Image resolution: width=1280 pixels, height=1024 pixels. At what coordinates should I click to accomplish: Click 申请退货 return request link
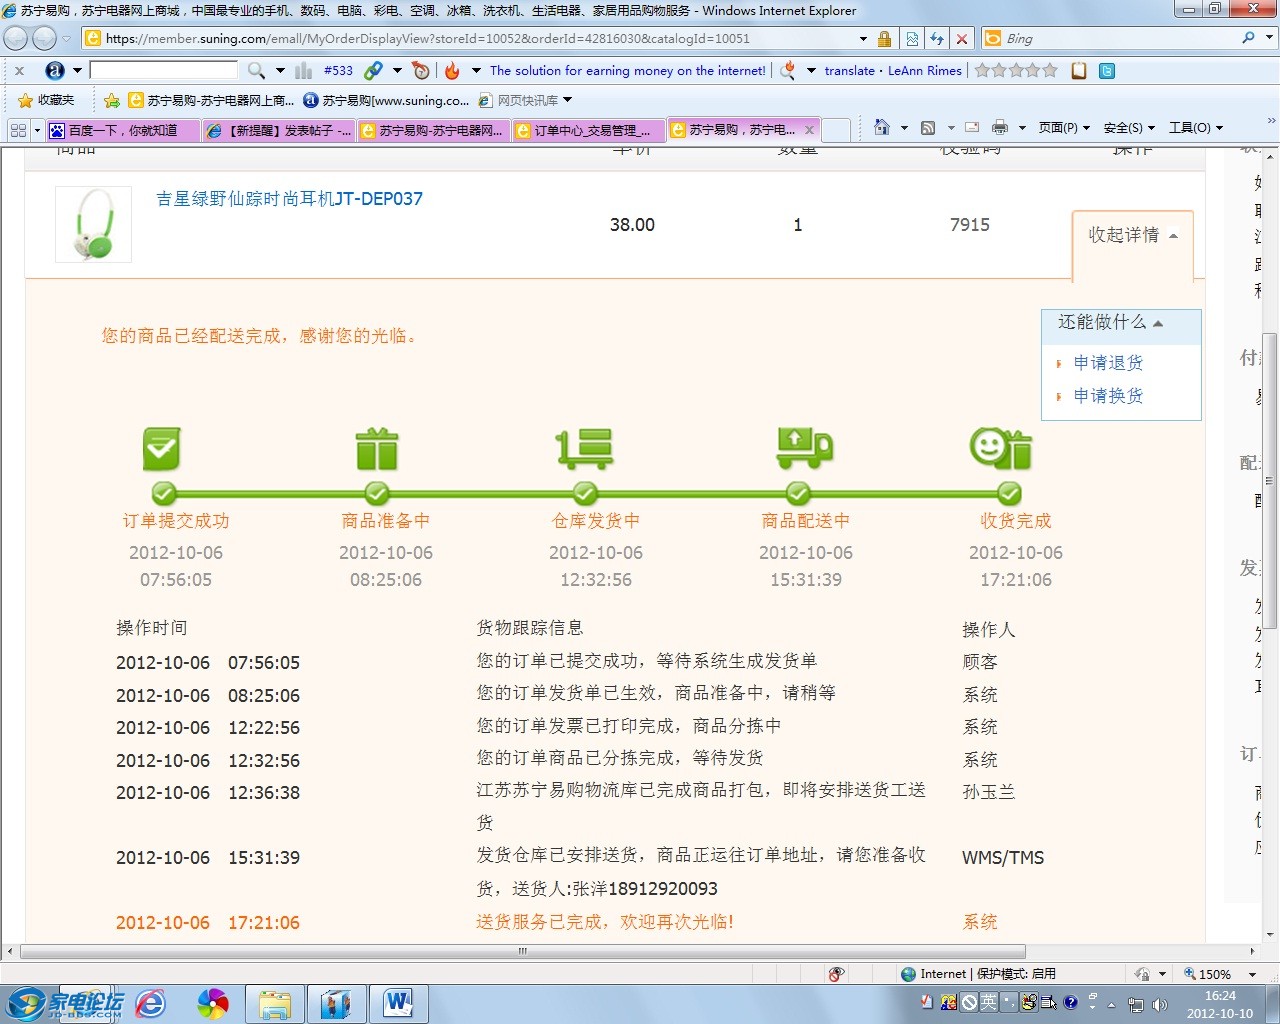coord(1108,363)
